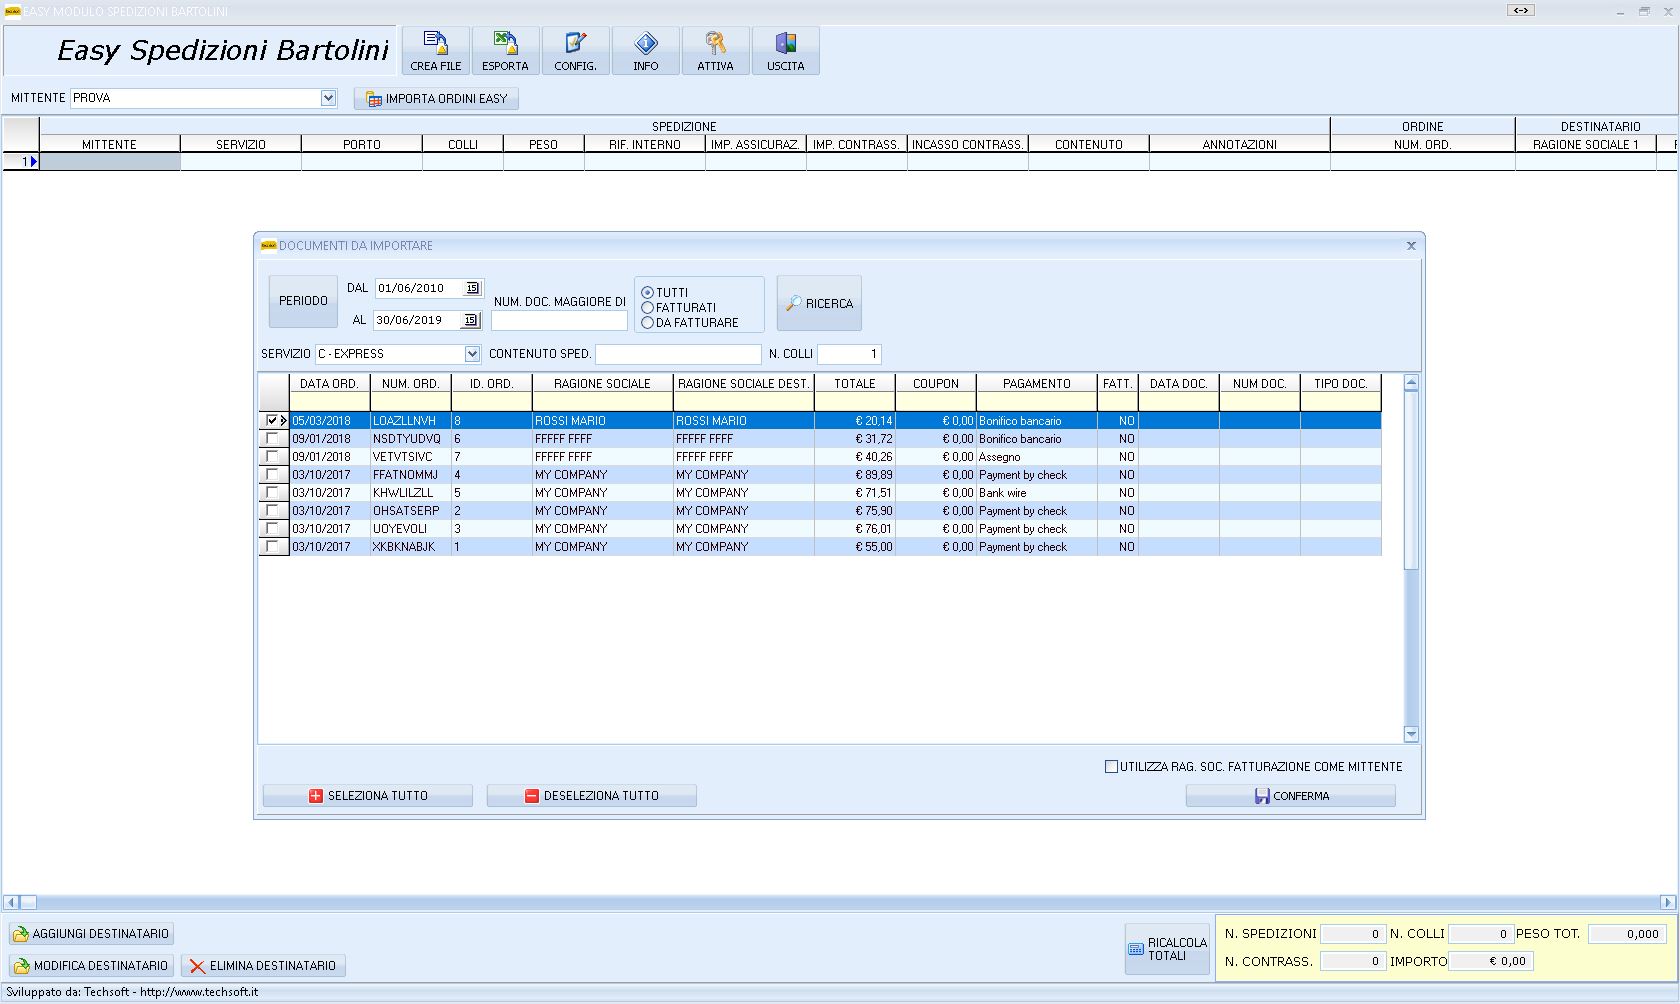Click NUM. DOC. MAGGIORE DI input field
1680x1004 pixels.
pyautogui.click(x=559, y=320)
